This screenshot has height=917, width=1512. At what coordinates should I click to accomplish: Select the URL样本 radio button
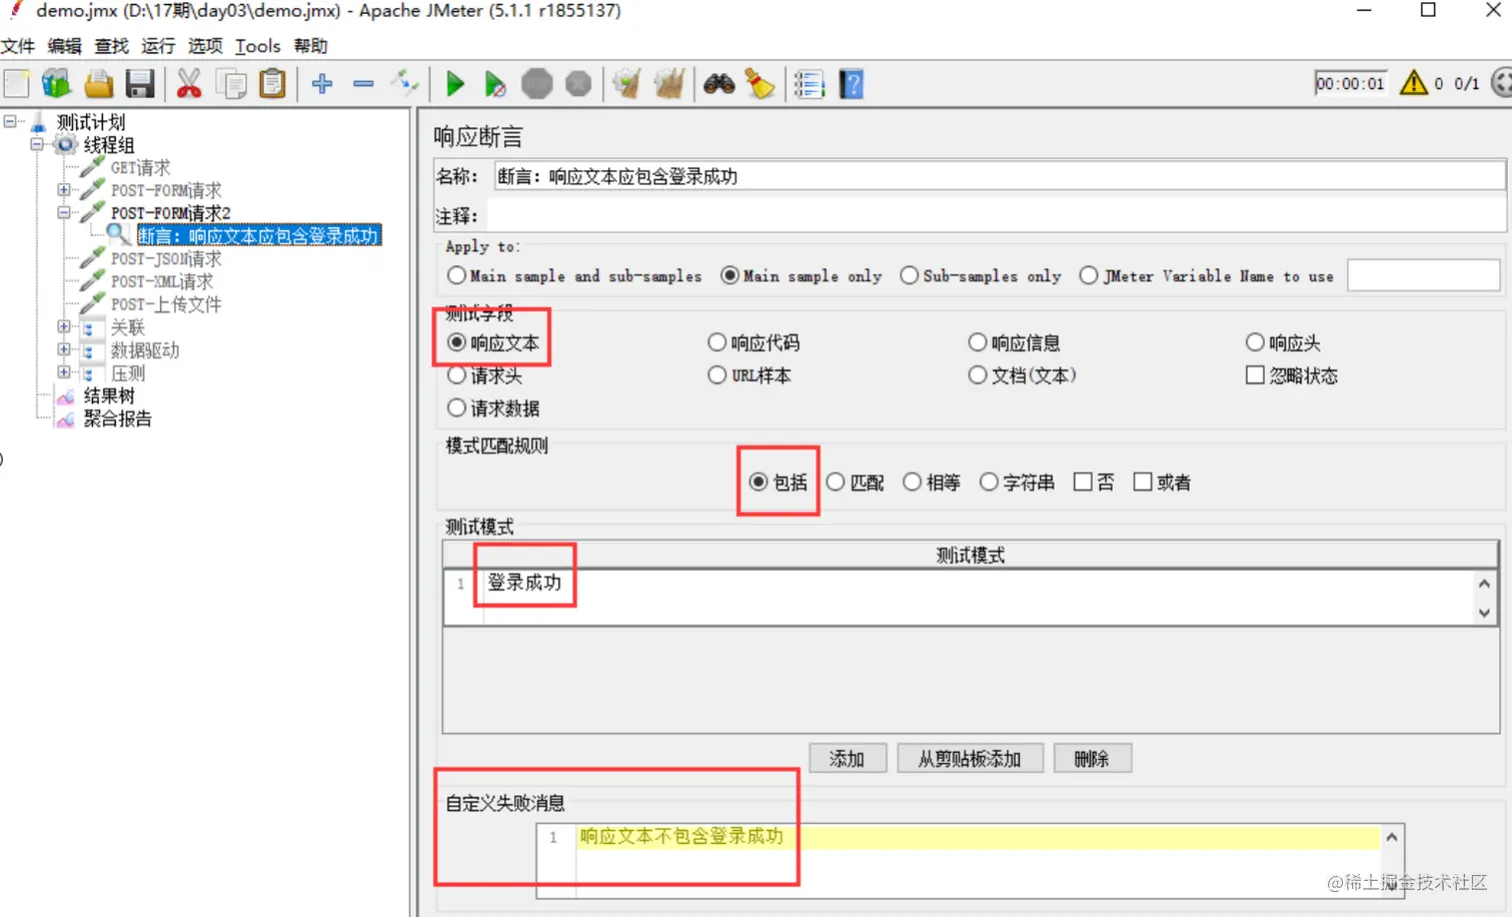click(x=717, y=375)
